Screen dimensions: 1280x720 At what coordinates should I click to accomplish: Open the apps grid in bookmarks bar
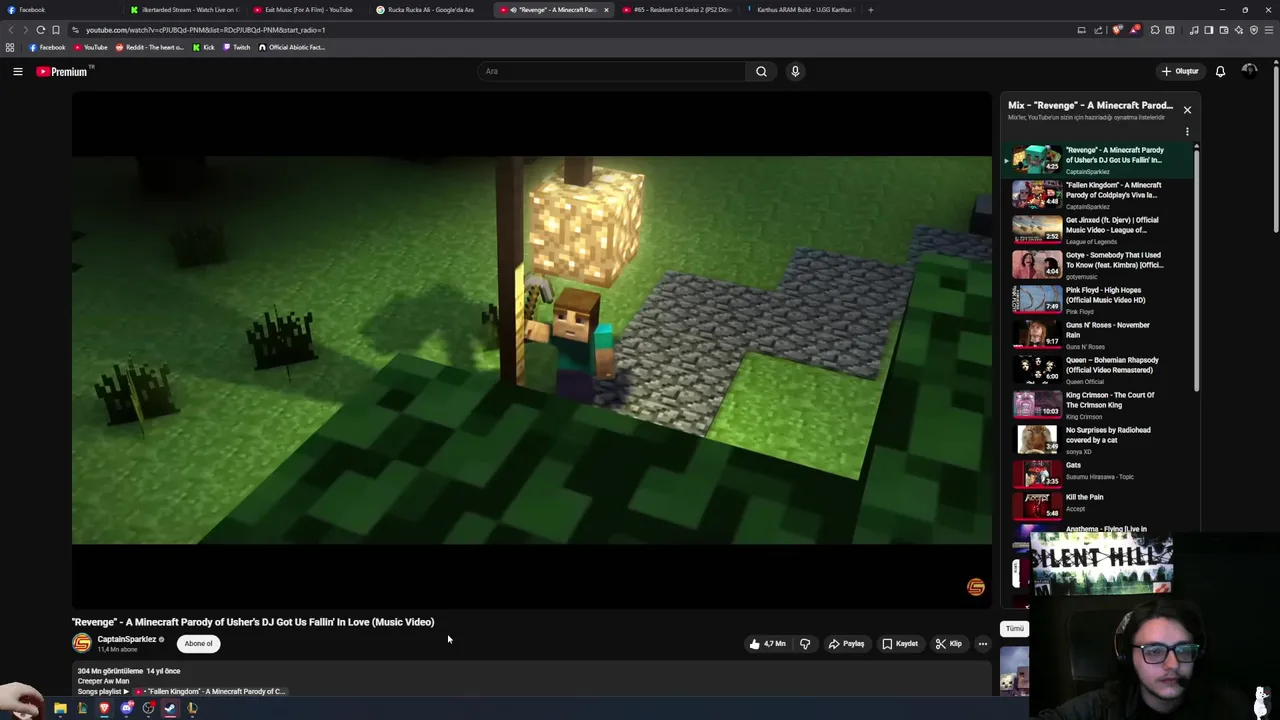(10, 47)
